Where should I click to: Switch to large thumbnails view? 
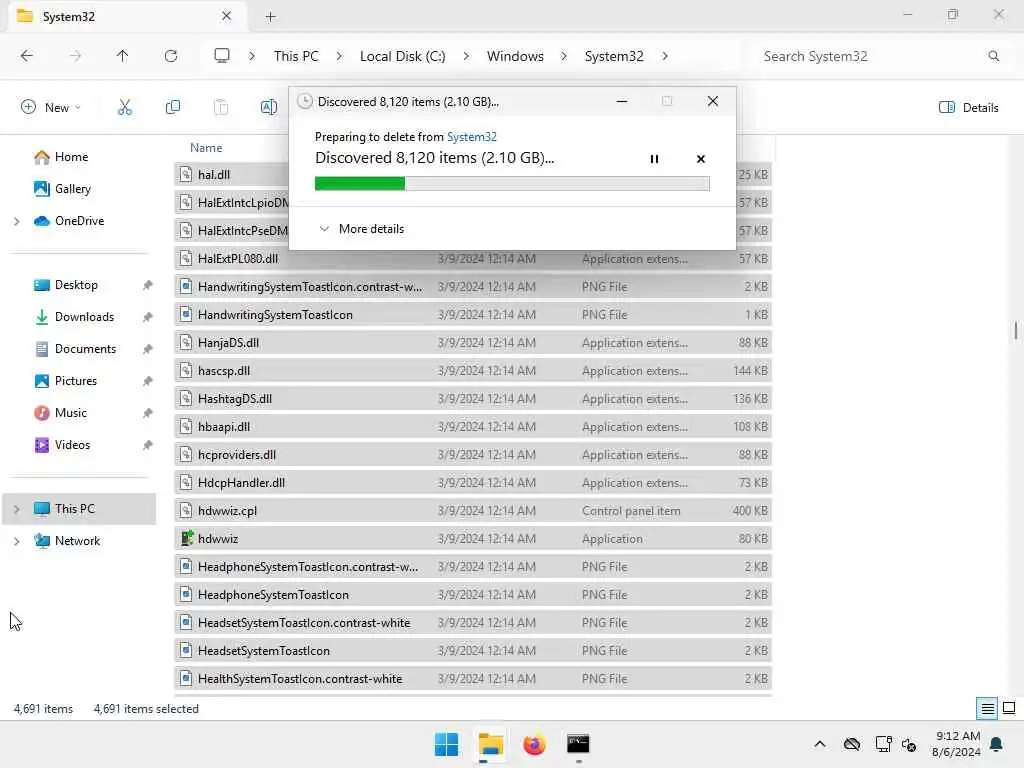[1009, 709]
